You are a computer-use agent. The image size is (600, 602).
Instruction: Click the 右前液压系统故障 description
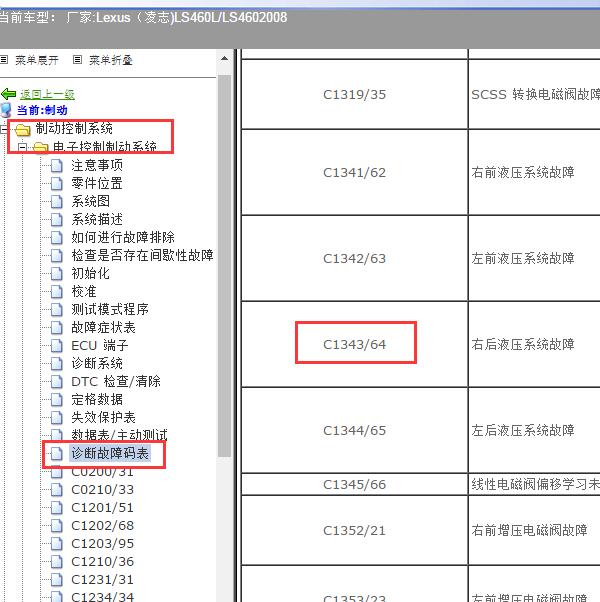coord(523,172)
